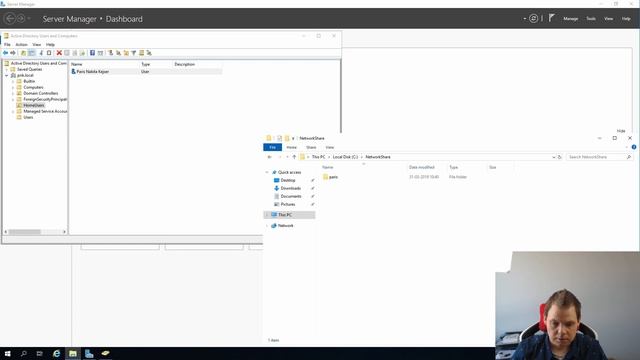This screenshot has height=360, width=640.
Task: Select Downloads in Explorer Quick access
Action: tap(291, 188)
